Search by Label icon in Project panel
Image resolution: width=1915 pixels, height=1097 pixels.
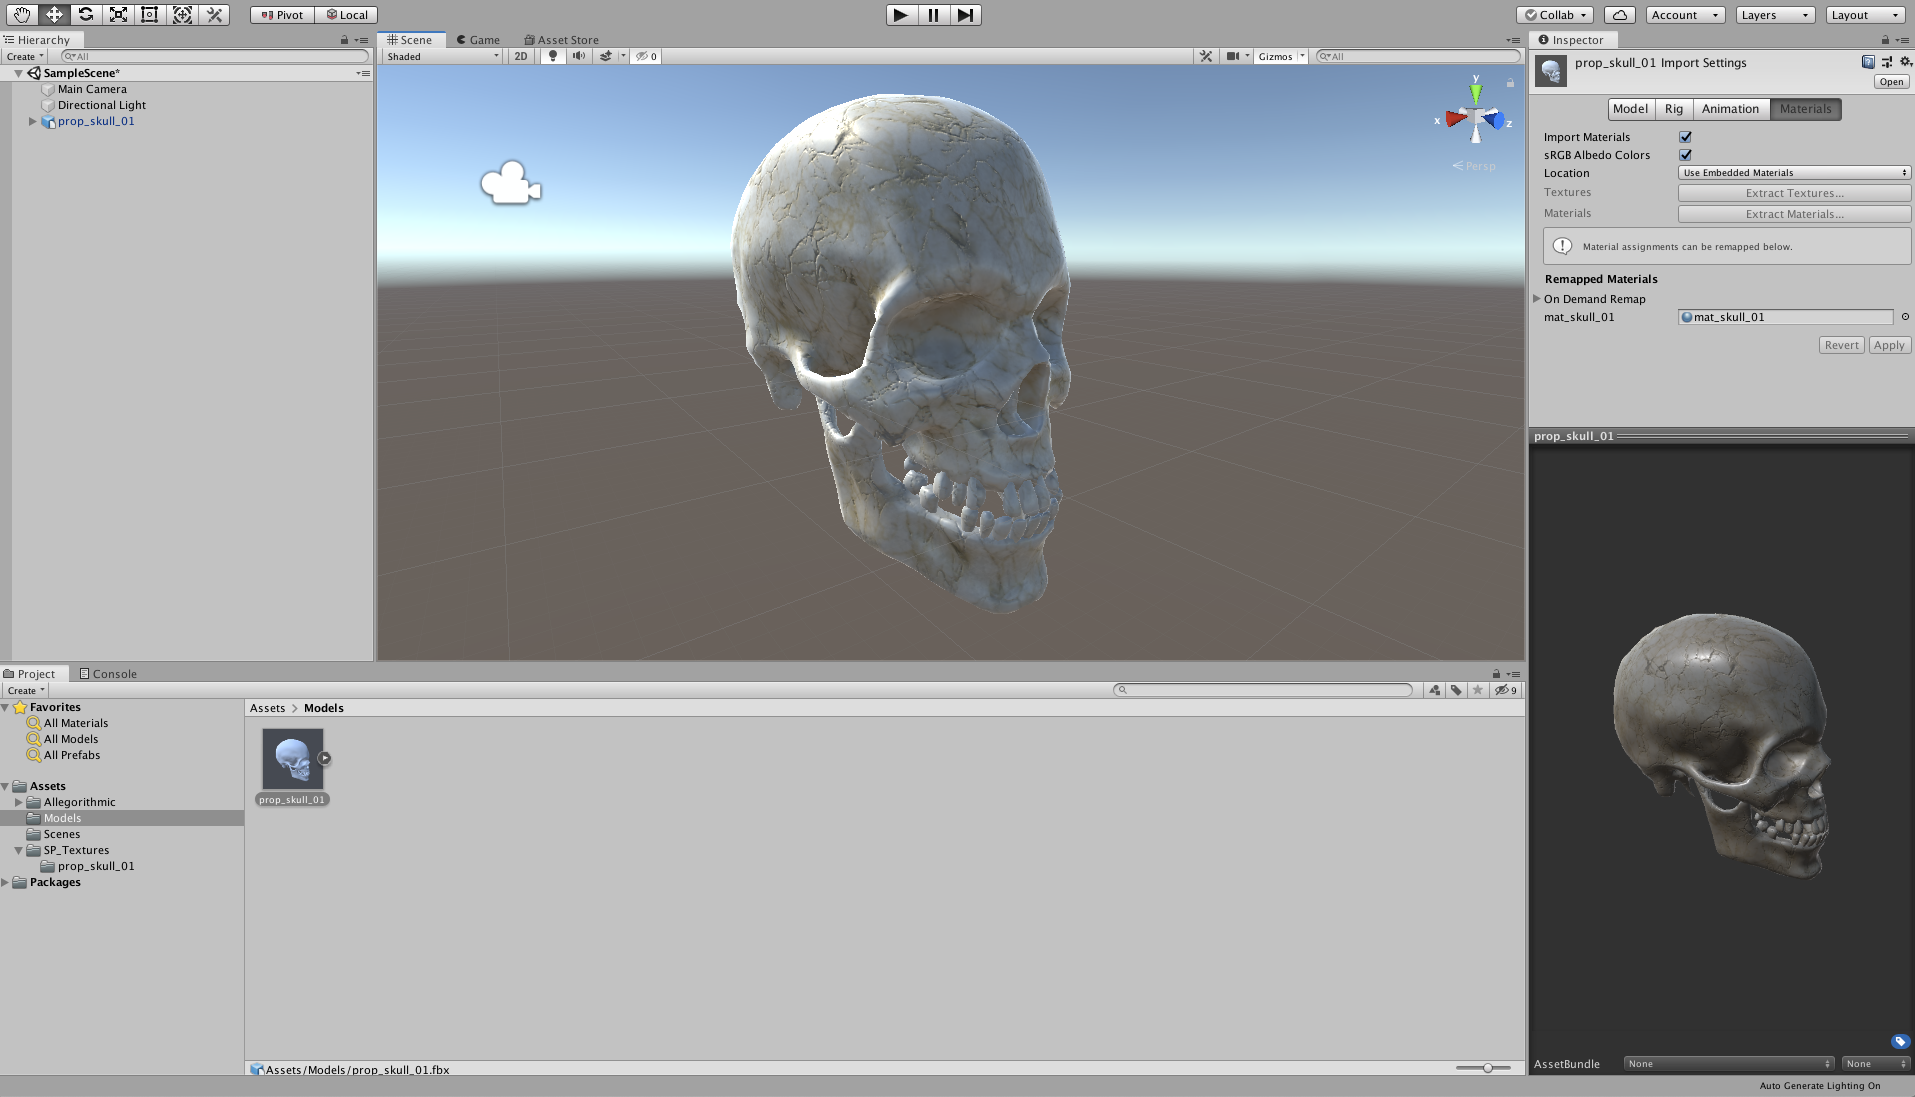(1456, 690)
